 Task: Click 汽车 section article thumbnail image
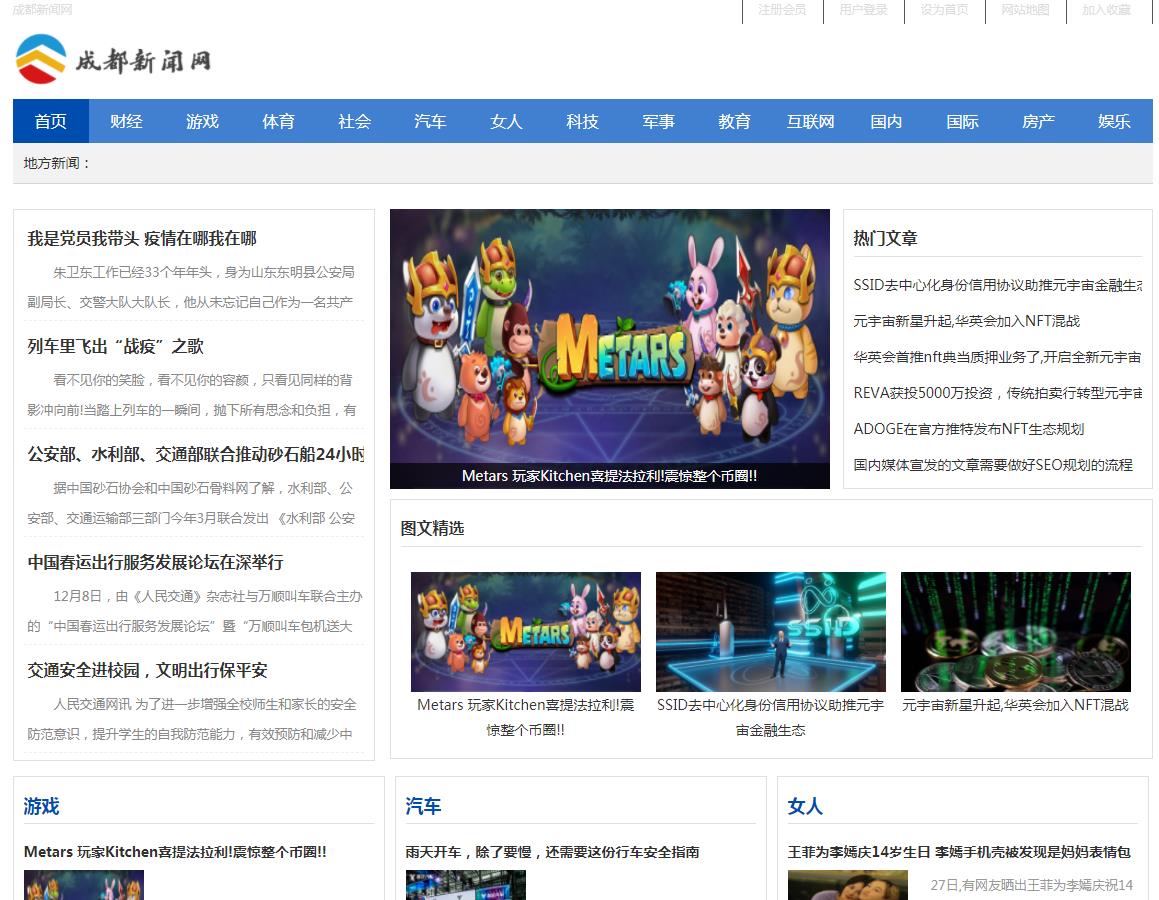click(466, 885)
